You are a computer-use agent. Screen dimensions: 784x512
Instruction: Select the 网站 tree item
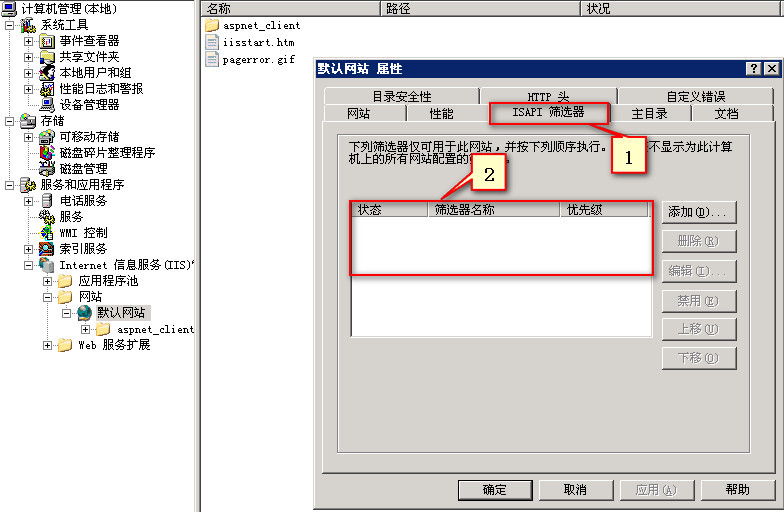(90, 297)
